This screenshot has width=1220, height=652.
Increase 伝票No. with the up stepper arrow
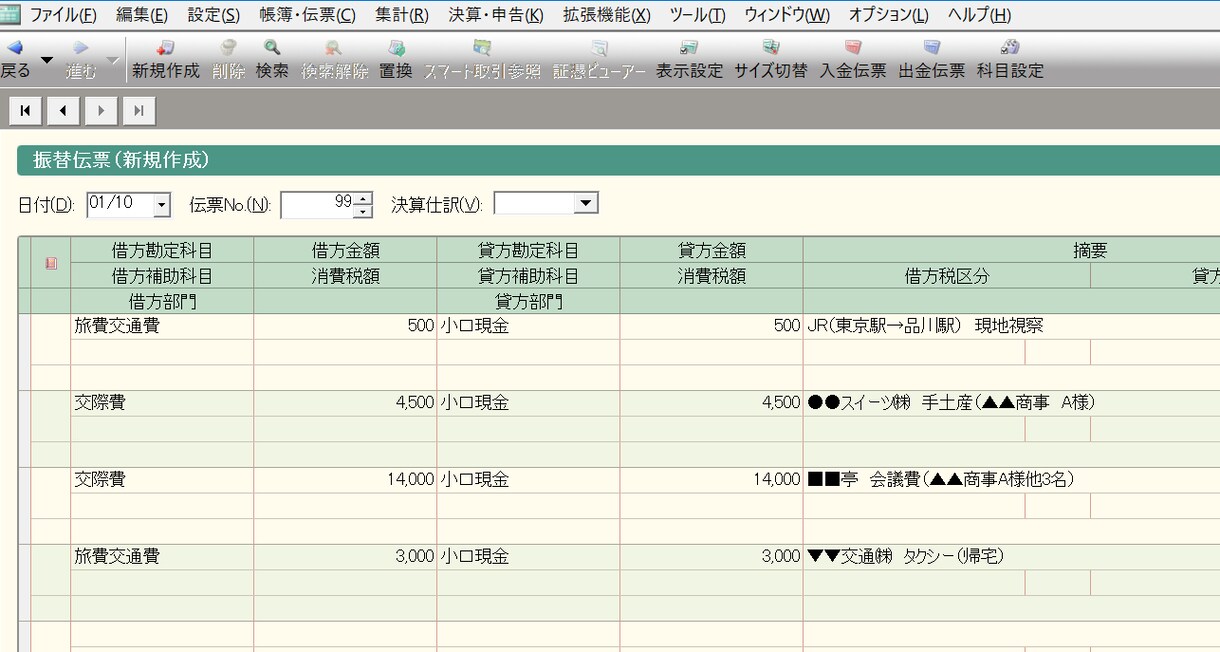[x=364, y=198]
